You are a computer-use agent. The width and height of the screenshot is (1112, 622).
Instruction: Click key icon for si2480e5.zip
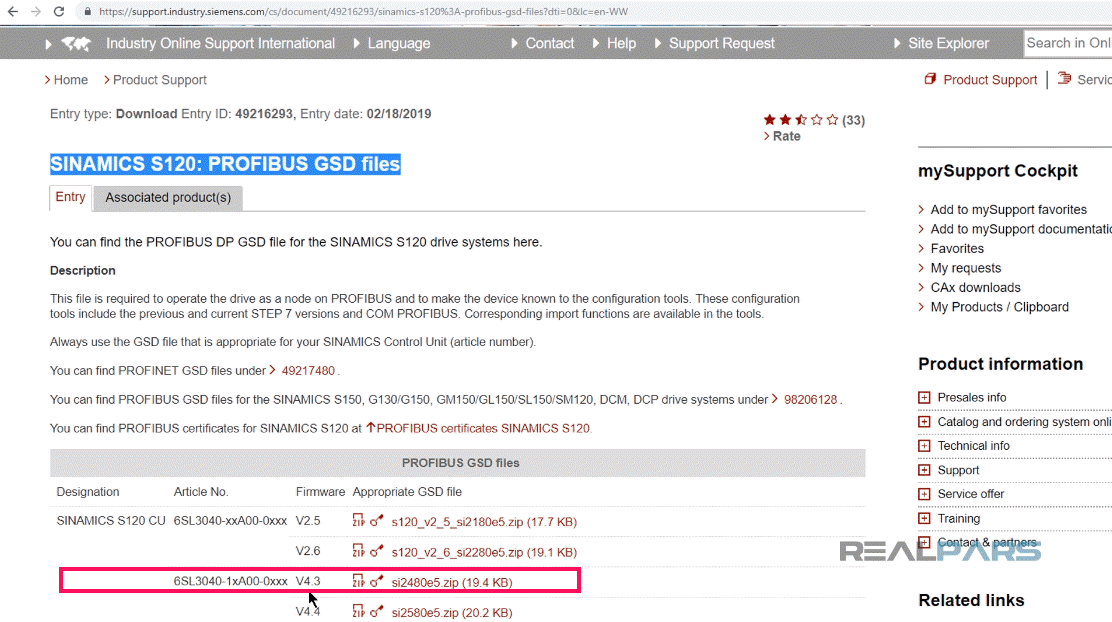point(377,582)
